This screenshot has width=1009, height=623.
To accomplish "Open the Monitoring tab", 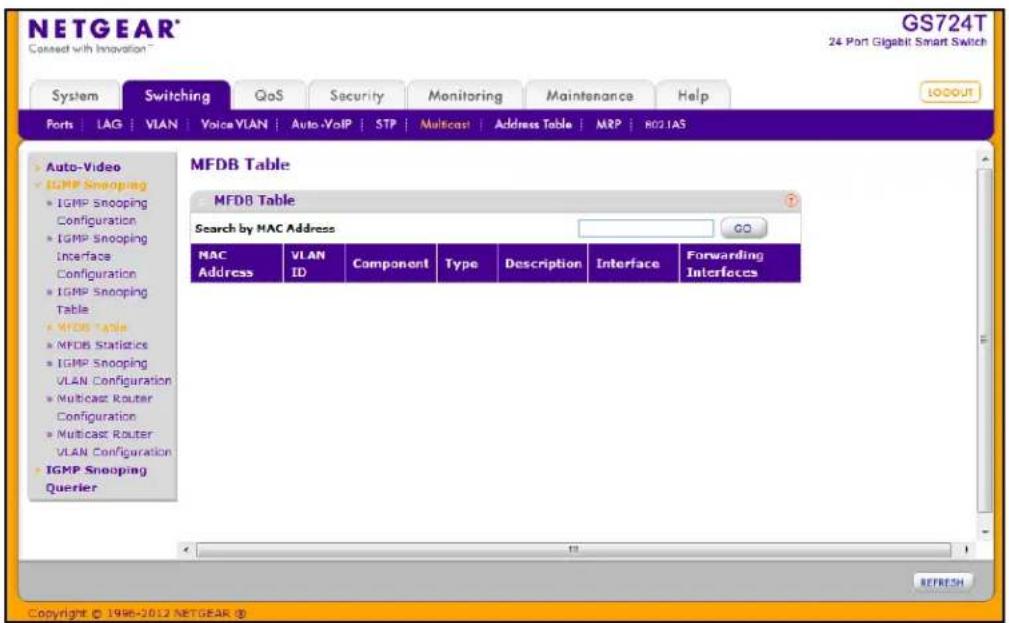I will [x=465, y=96].
